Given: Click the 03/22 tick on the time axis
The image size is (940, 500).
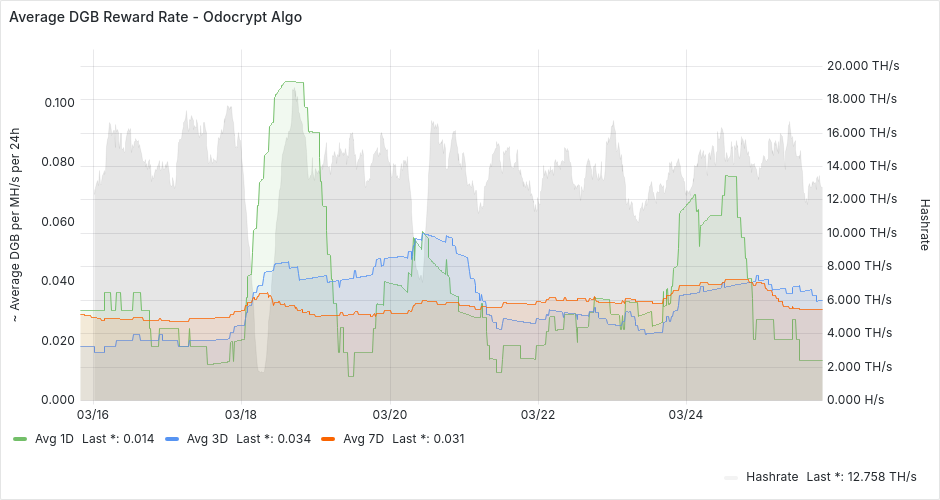Looking at the screenshot, I should [537, 413].
